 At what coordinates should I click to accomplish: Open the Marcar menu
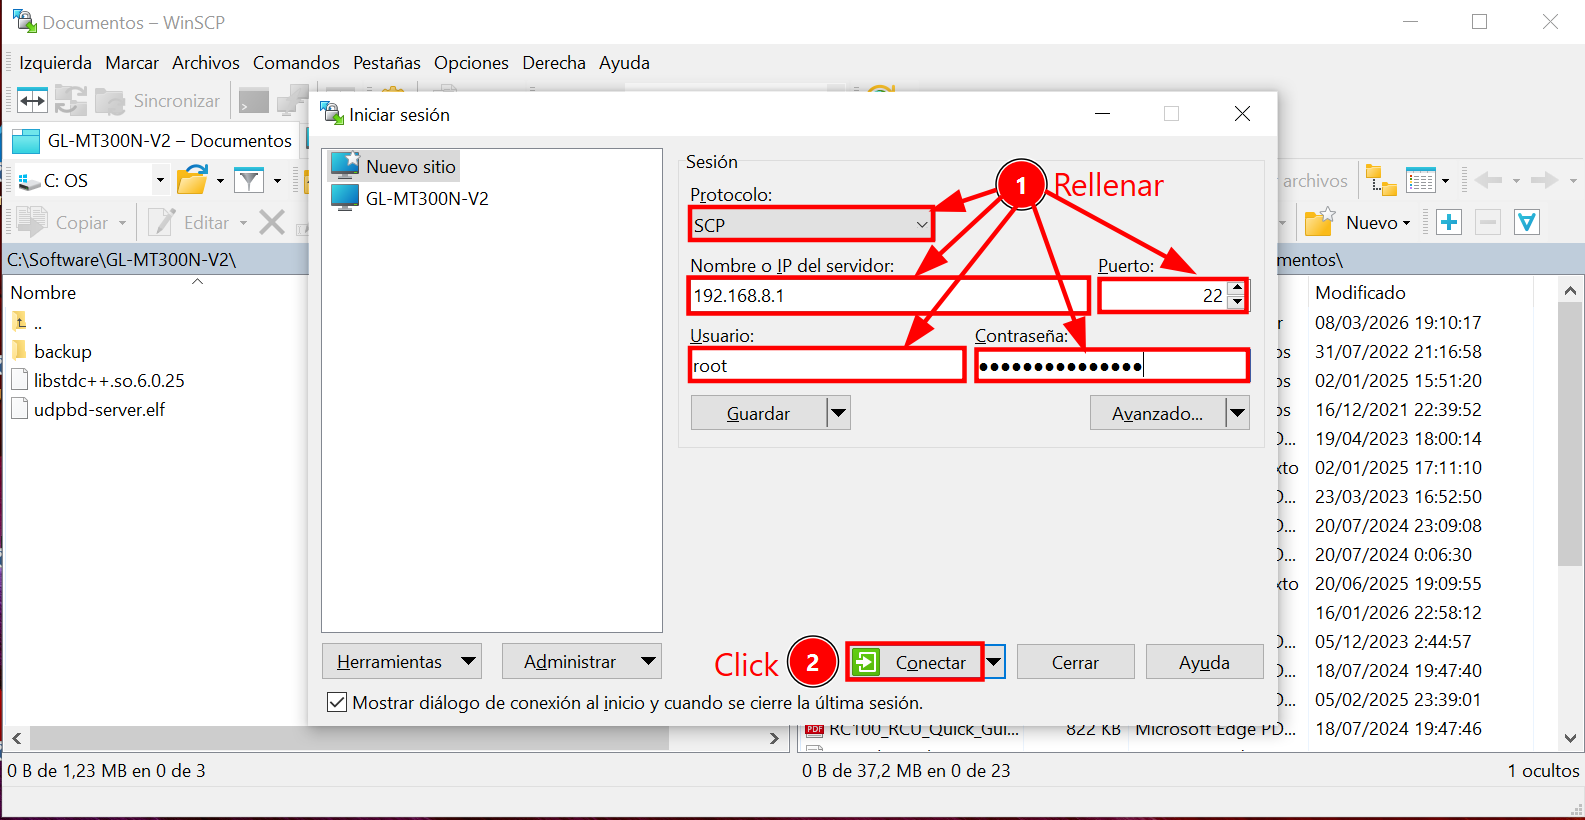coord(132,63)
